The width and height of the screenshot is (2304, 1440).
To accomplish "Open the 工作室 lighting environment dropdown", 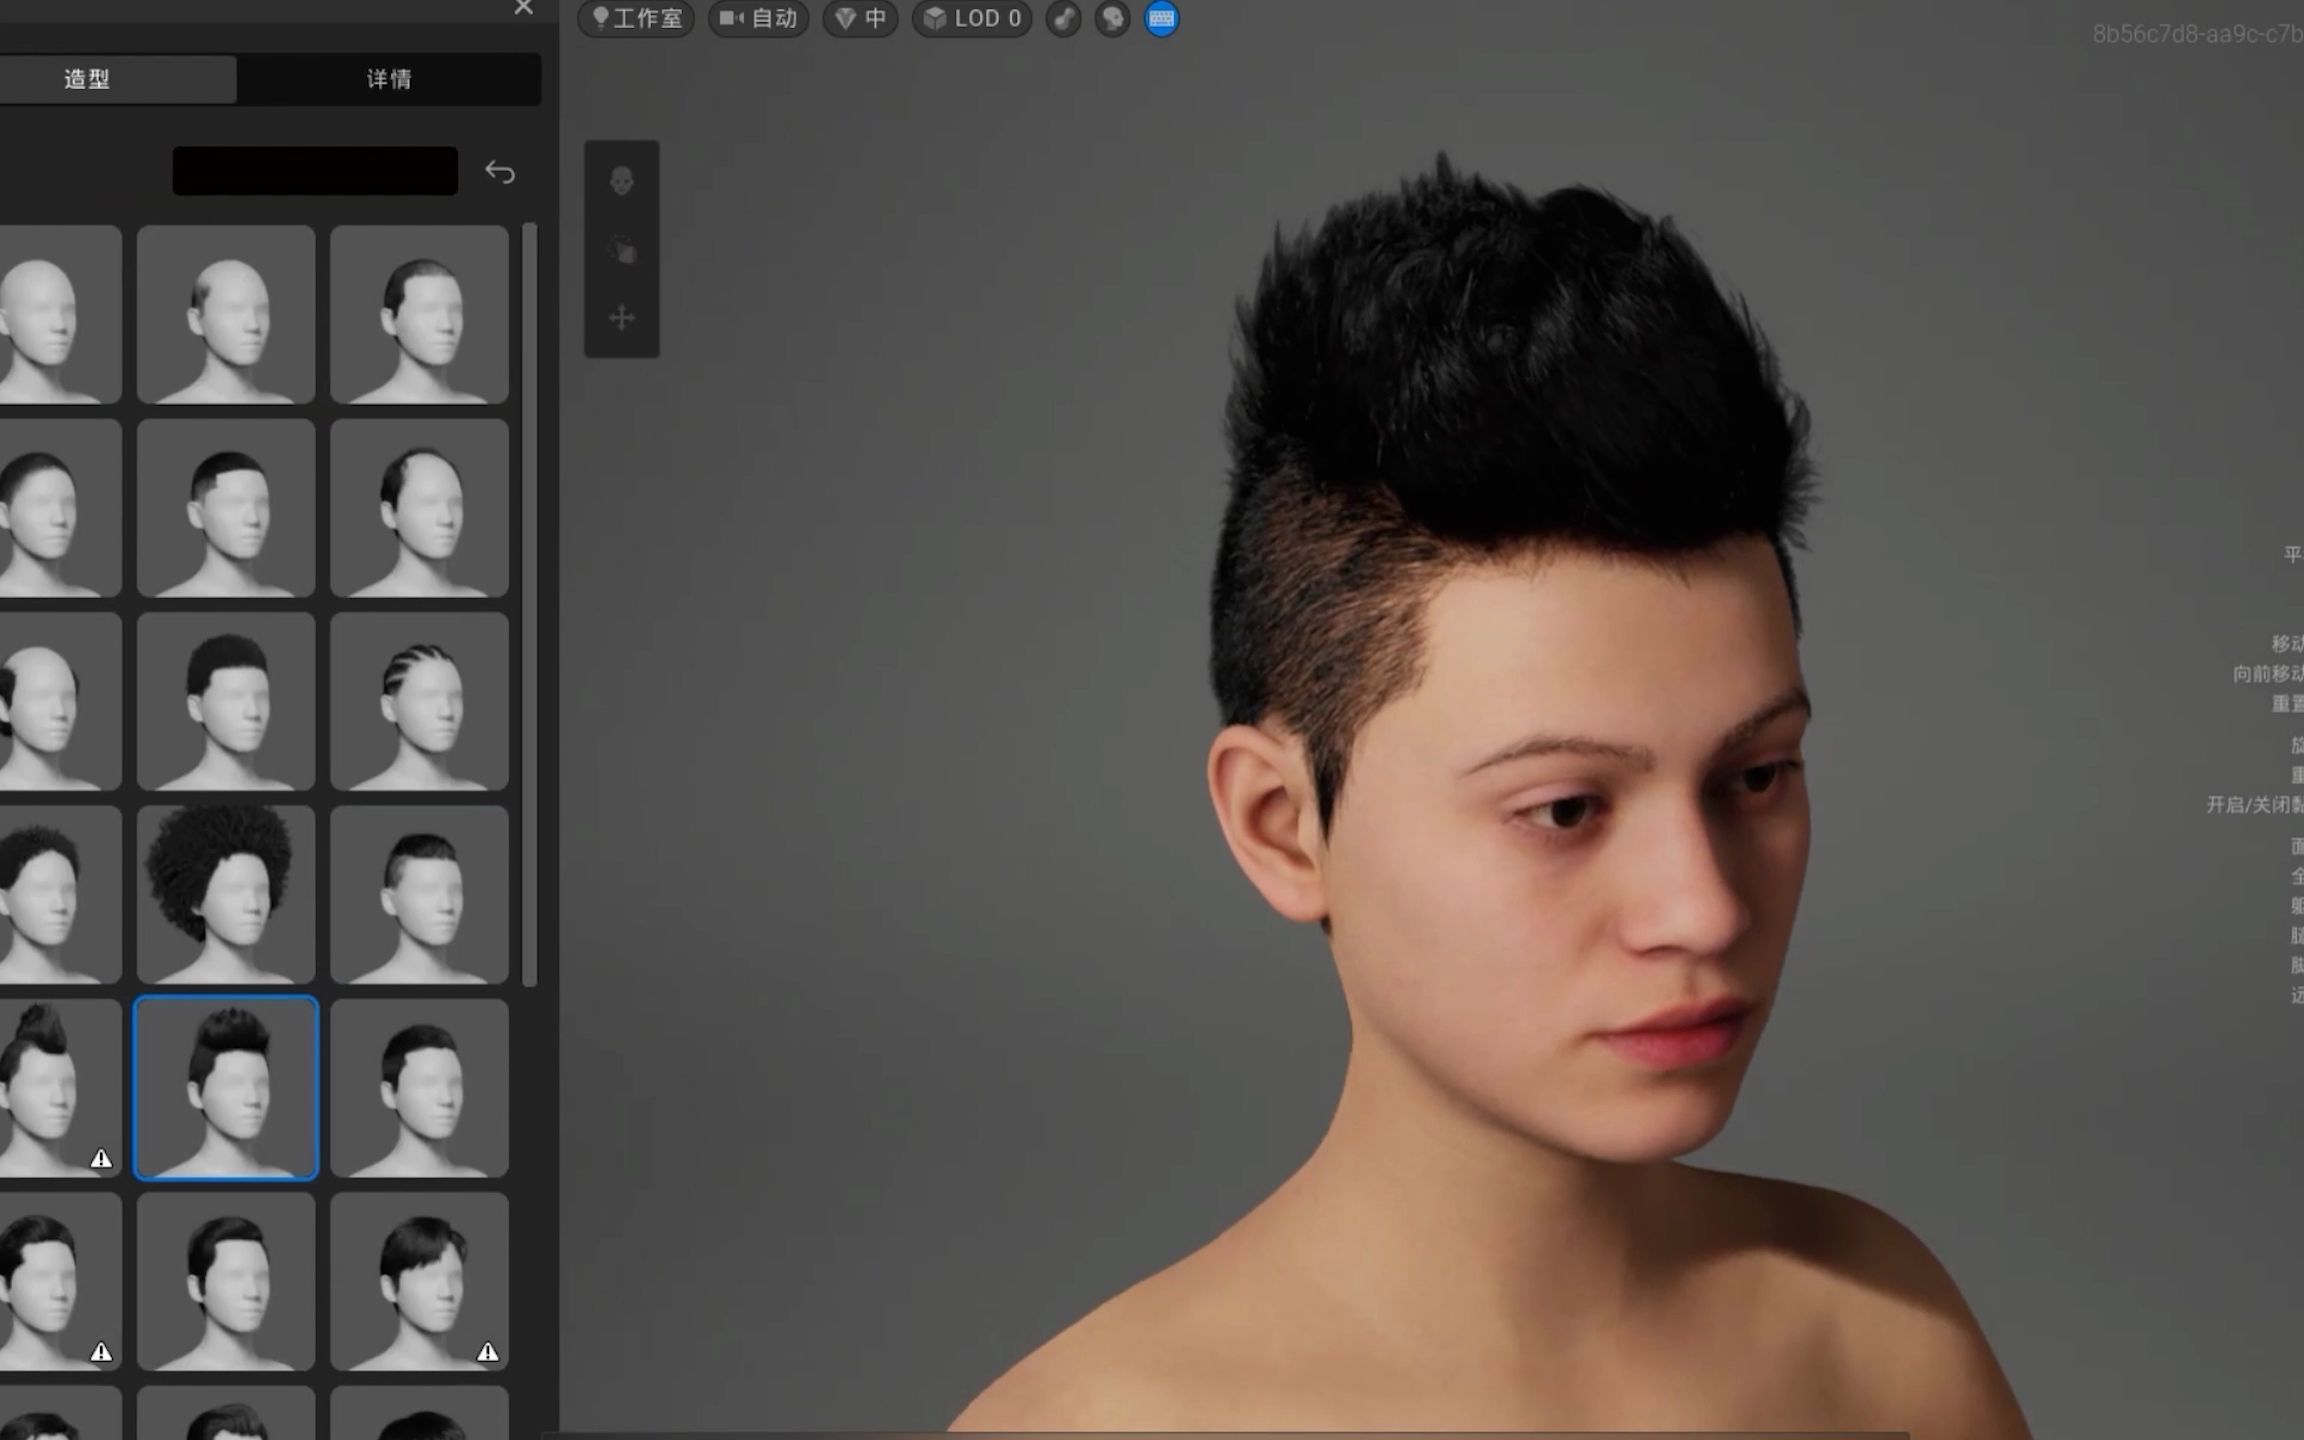I will (x=637, y=18).
